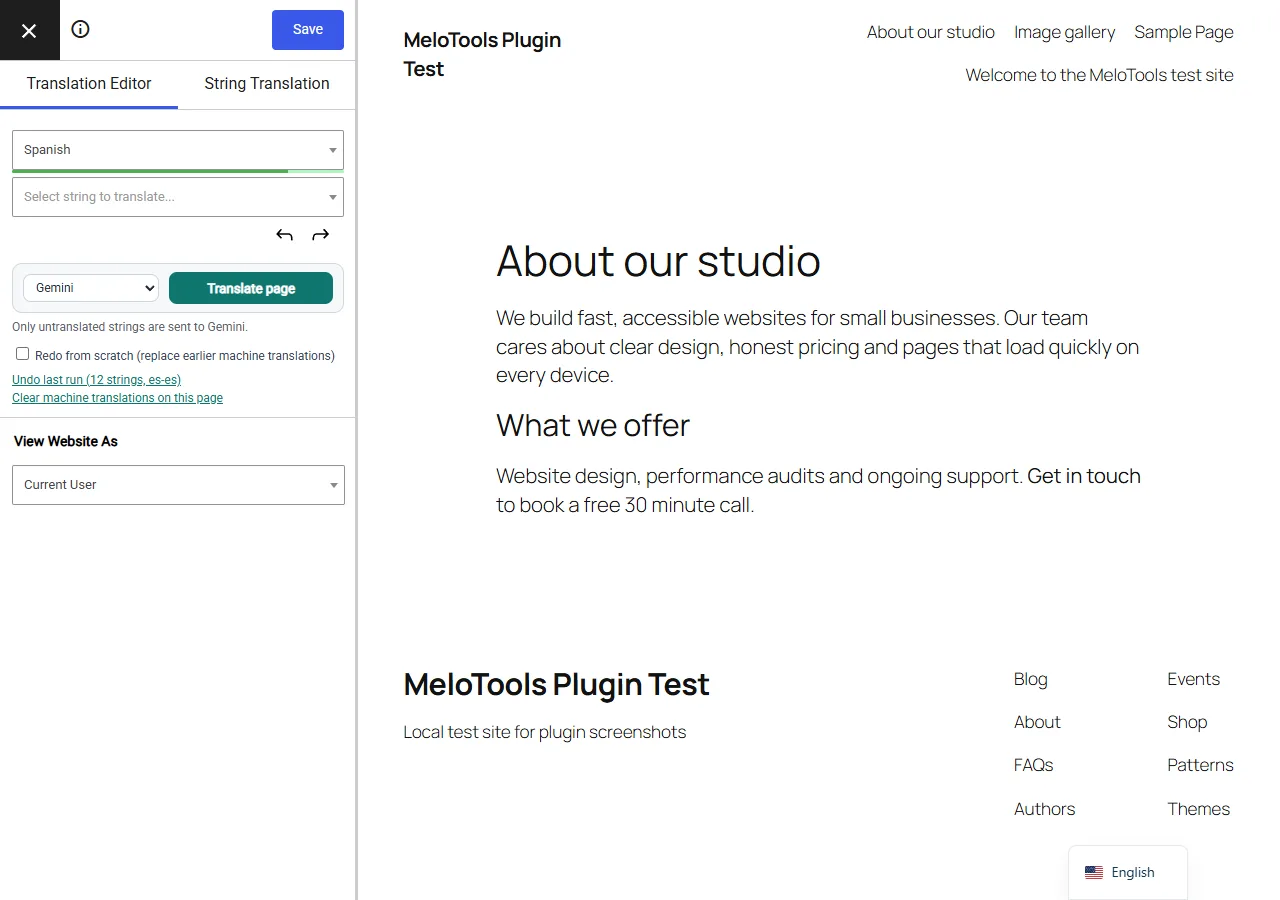Open the Patterns footer link
This screenshot has height=900, width=1280.
tap(1200, 765)
